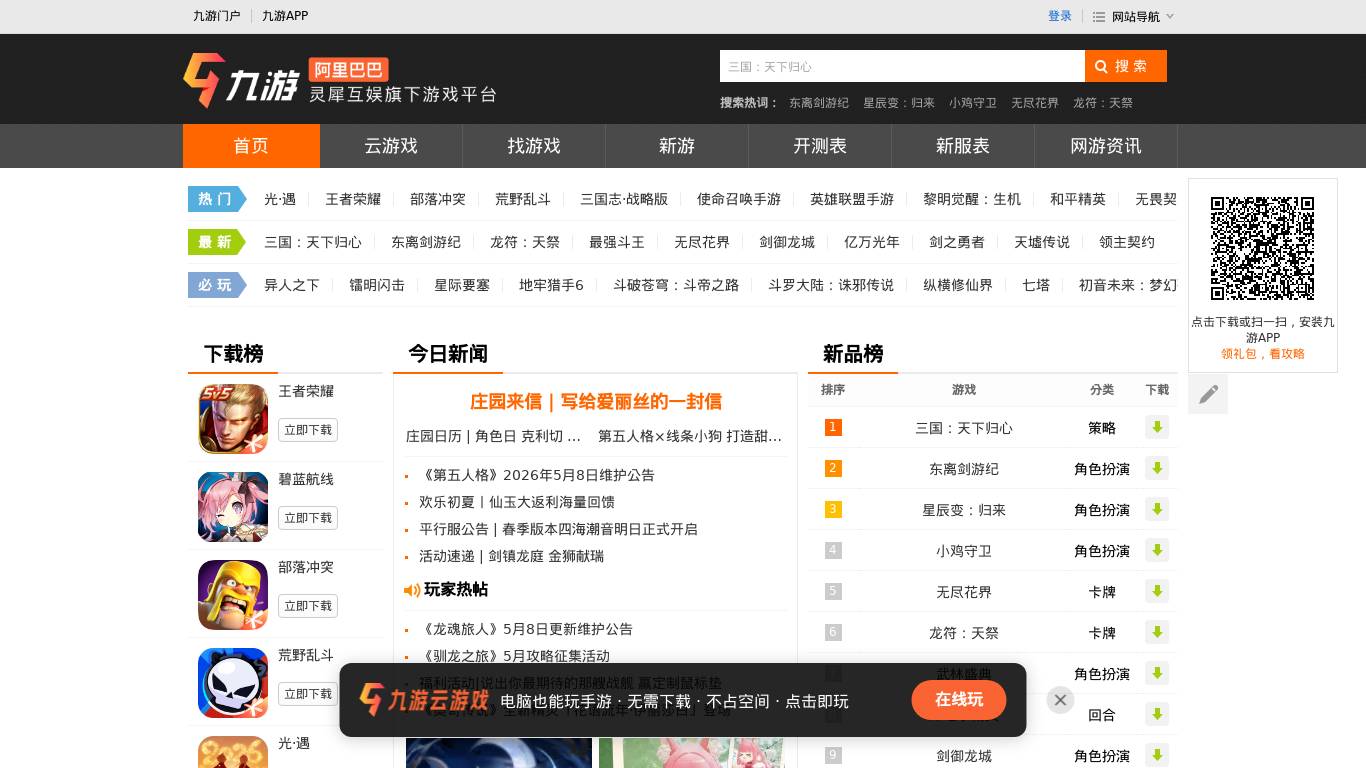Download arrow for 武林盛典 row
1366x768 pixels.
click(1157, 673)
